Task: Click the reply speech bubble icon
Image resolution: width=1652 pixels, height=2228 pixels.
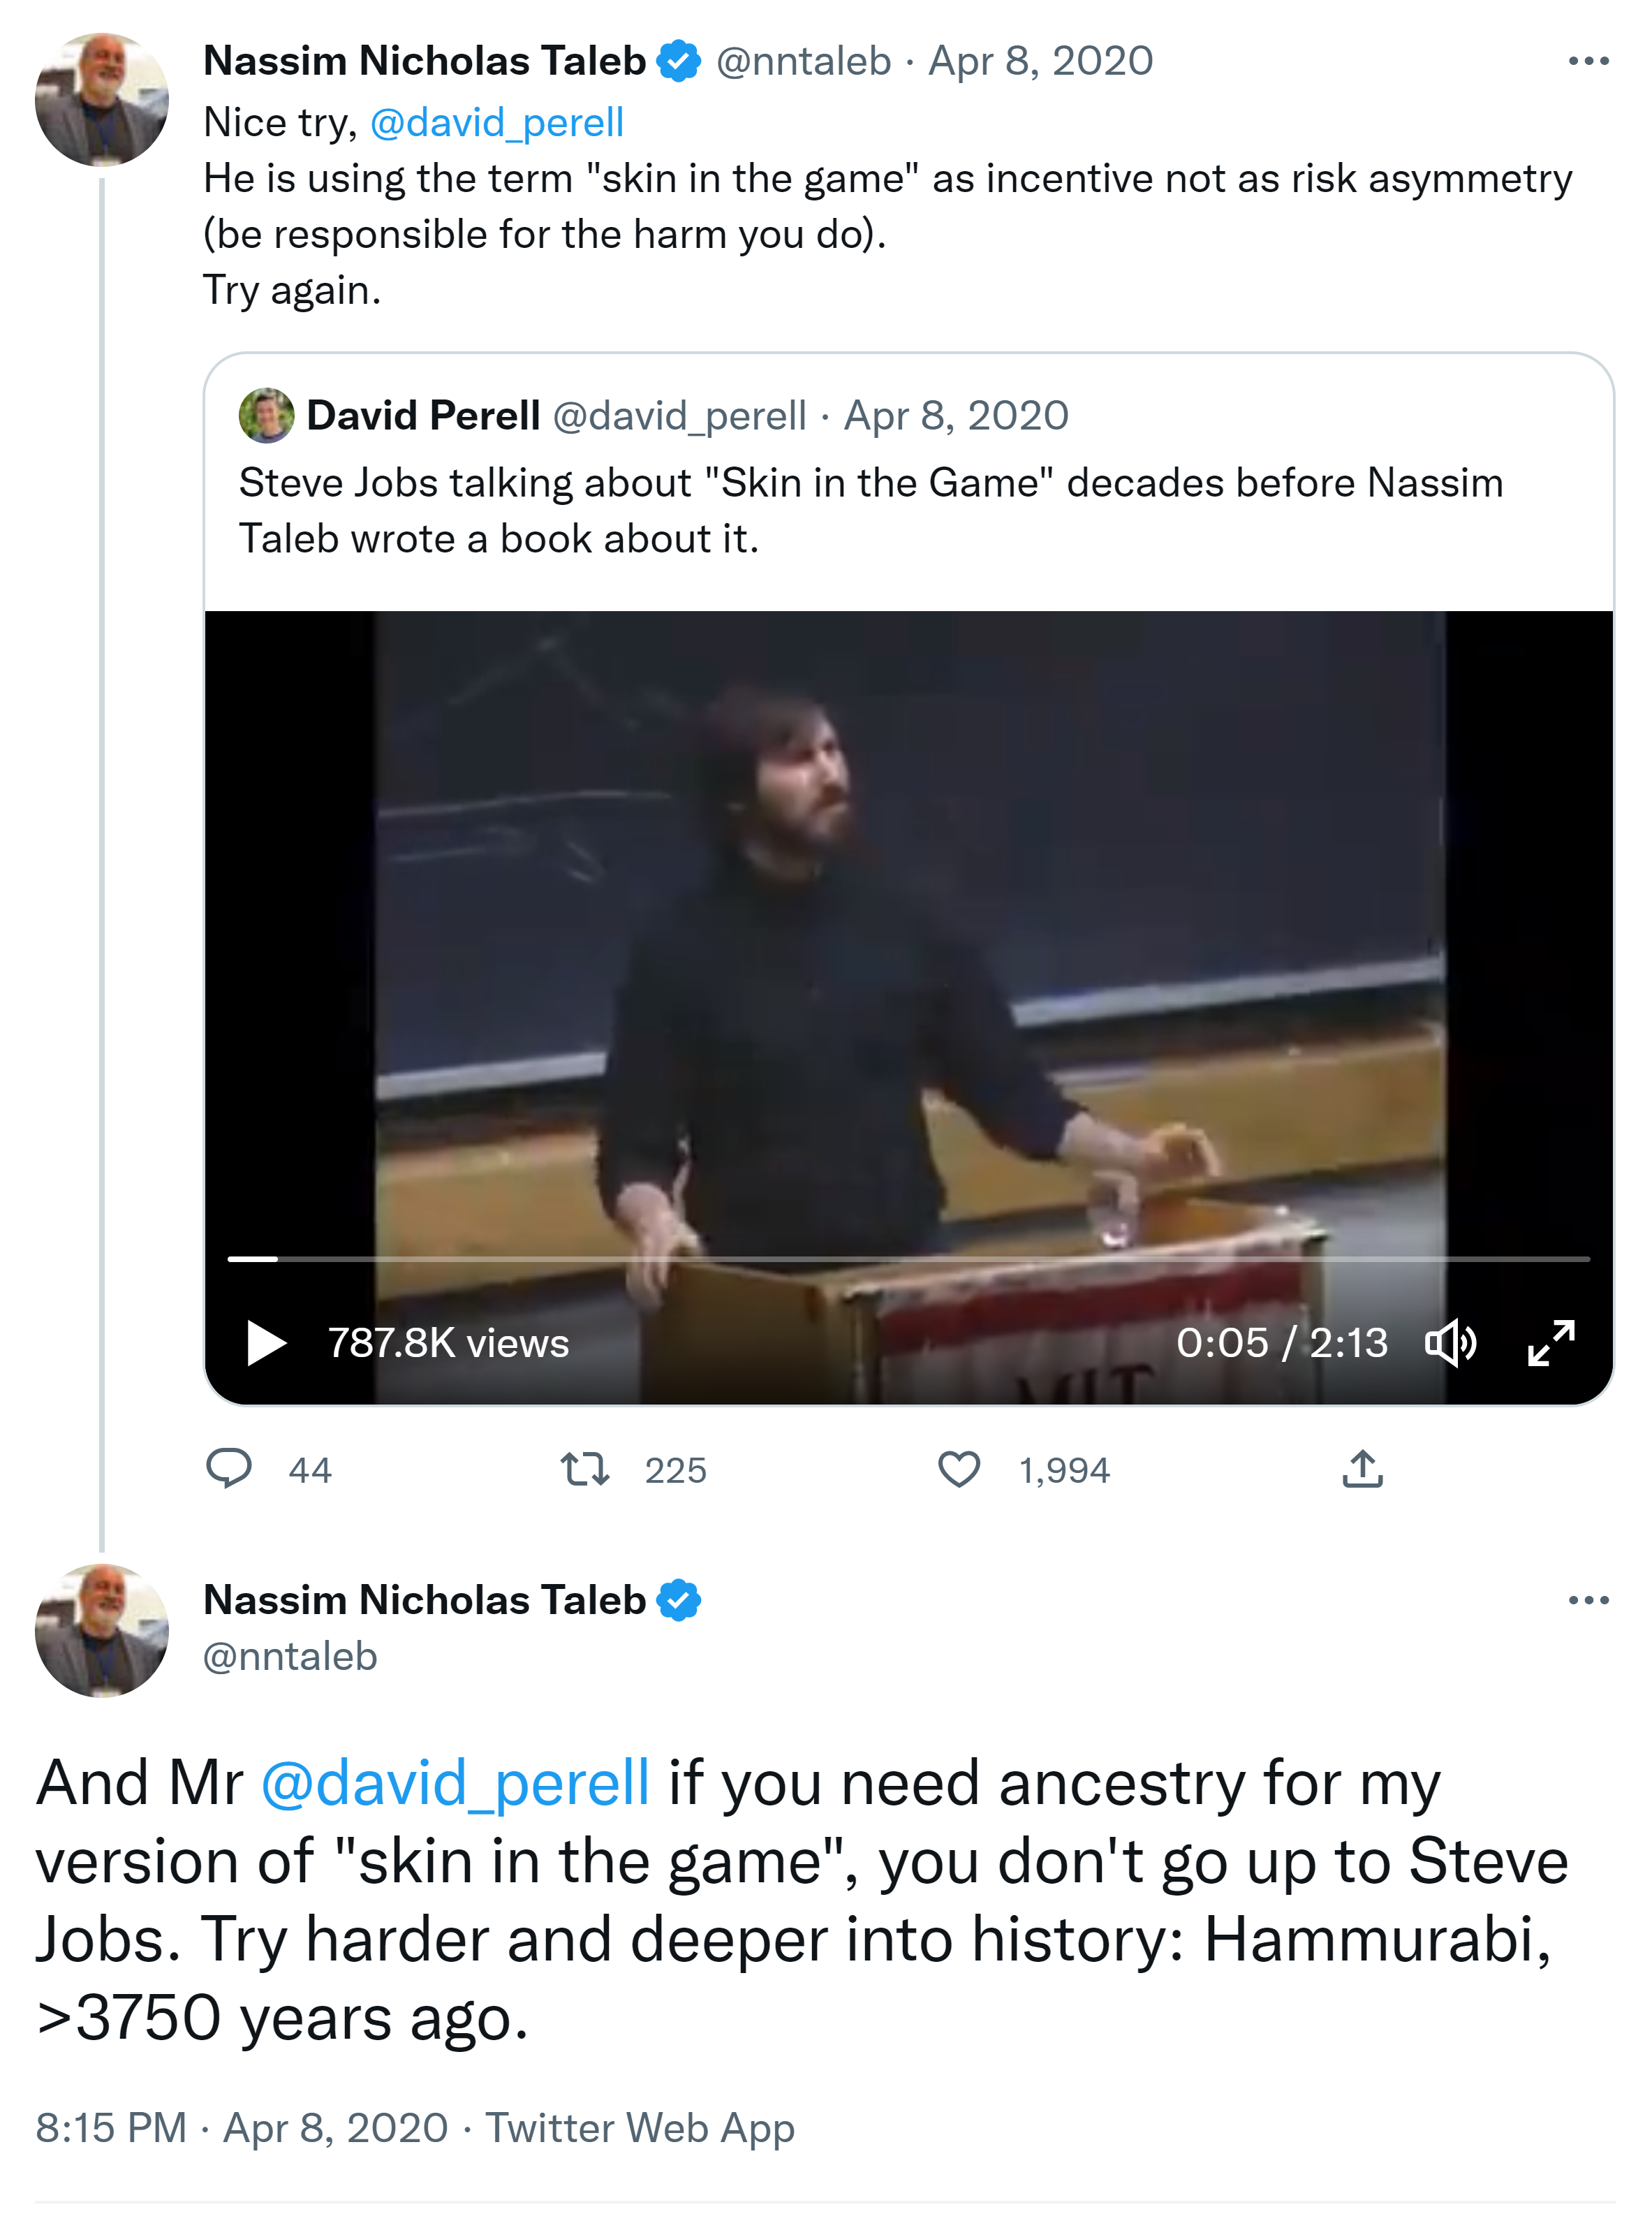Action: tap(229, 1468)
